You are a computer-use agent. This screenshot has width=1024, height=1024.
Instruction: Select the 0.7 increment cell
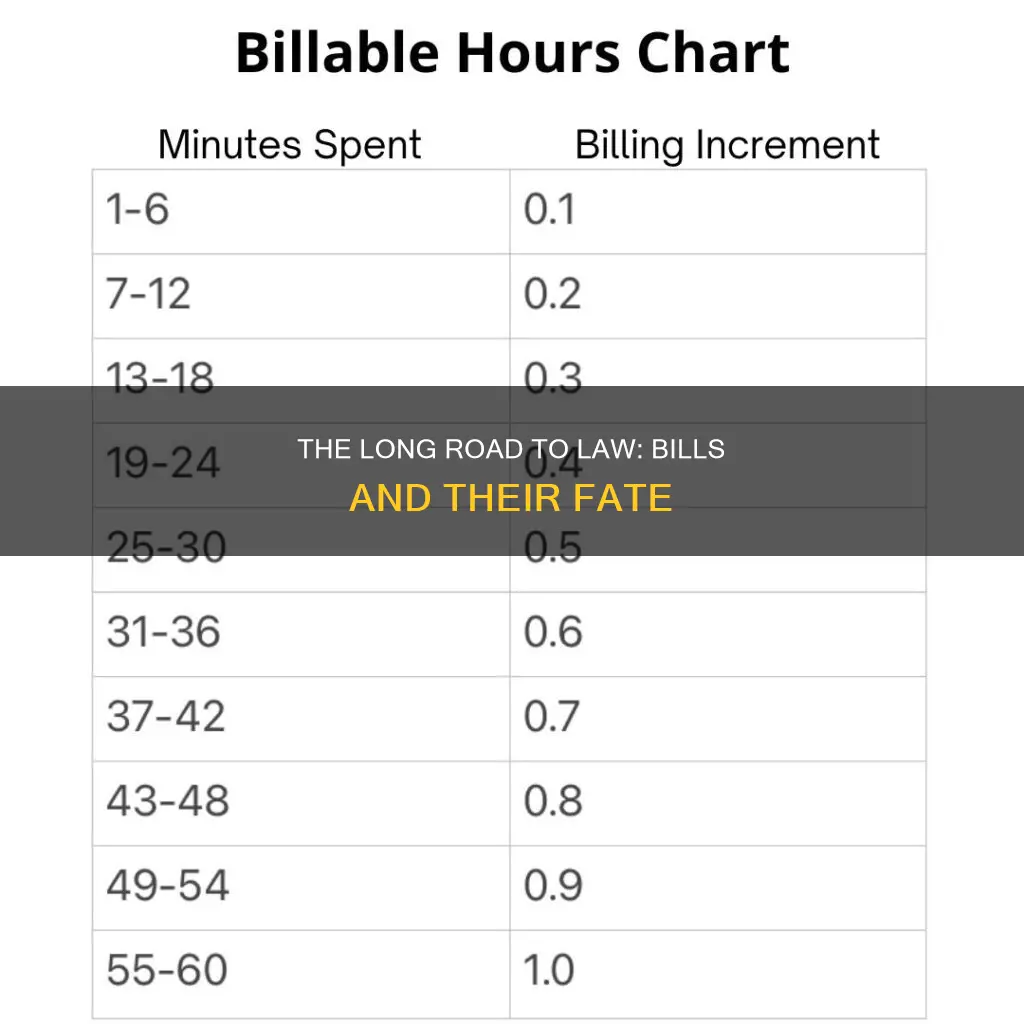[x=718, y=718]
